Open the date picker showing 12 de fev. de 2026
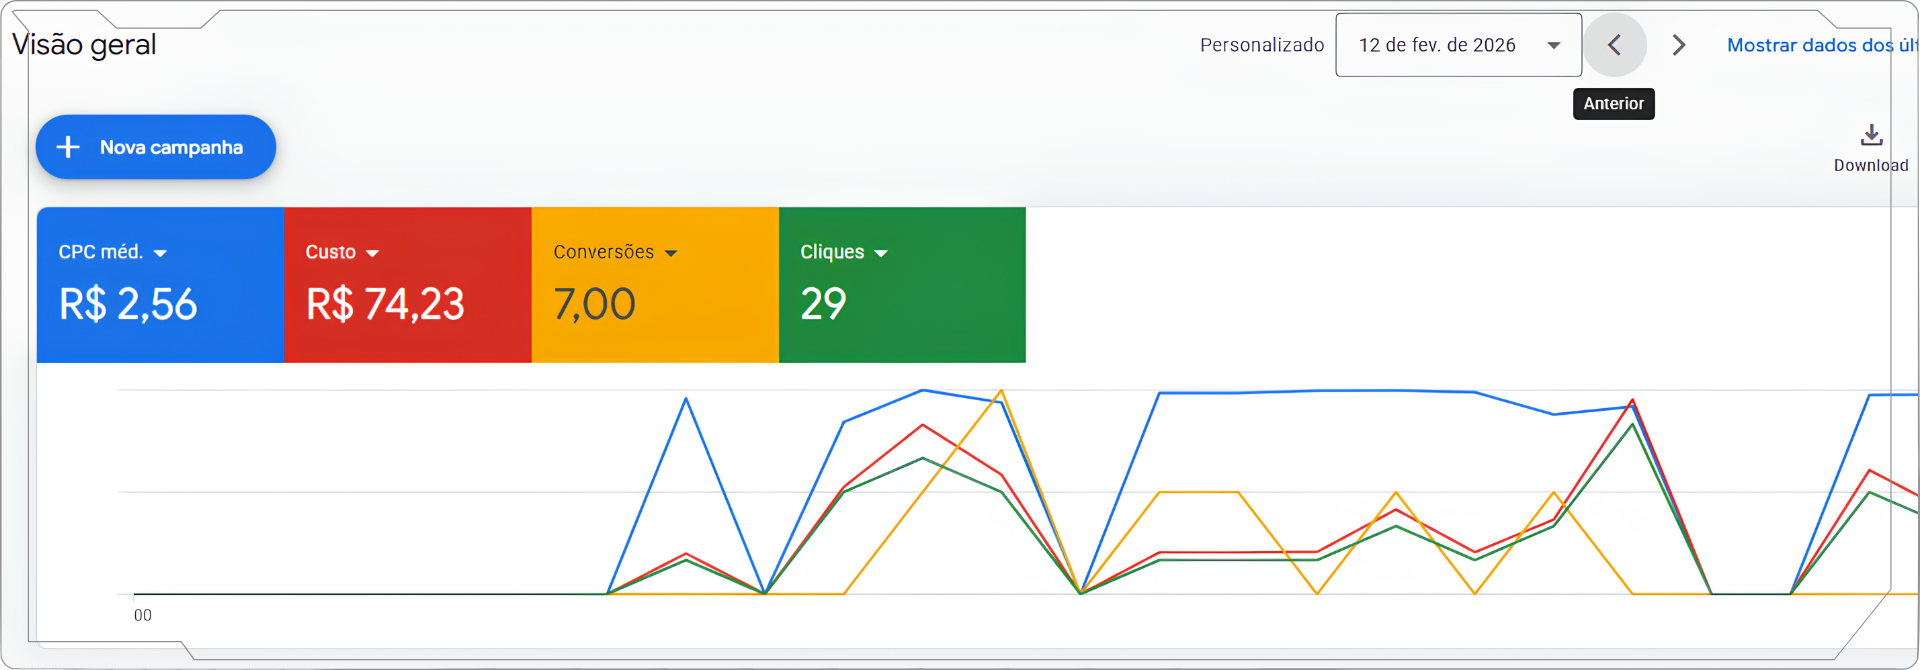The width and height of the screenshot is (1920, 670). pos(1458,45)
